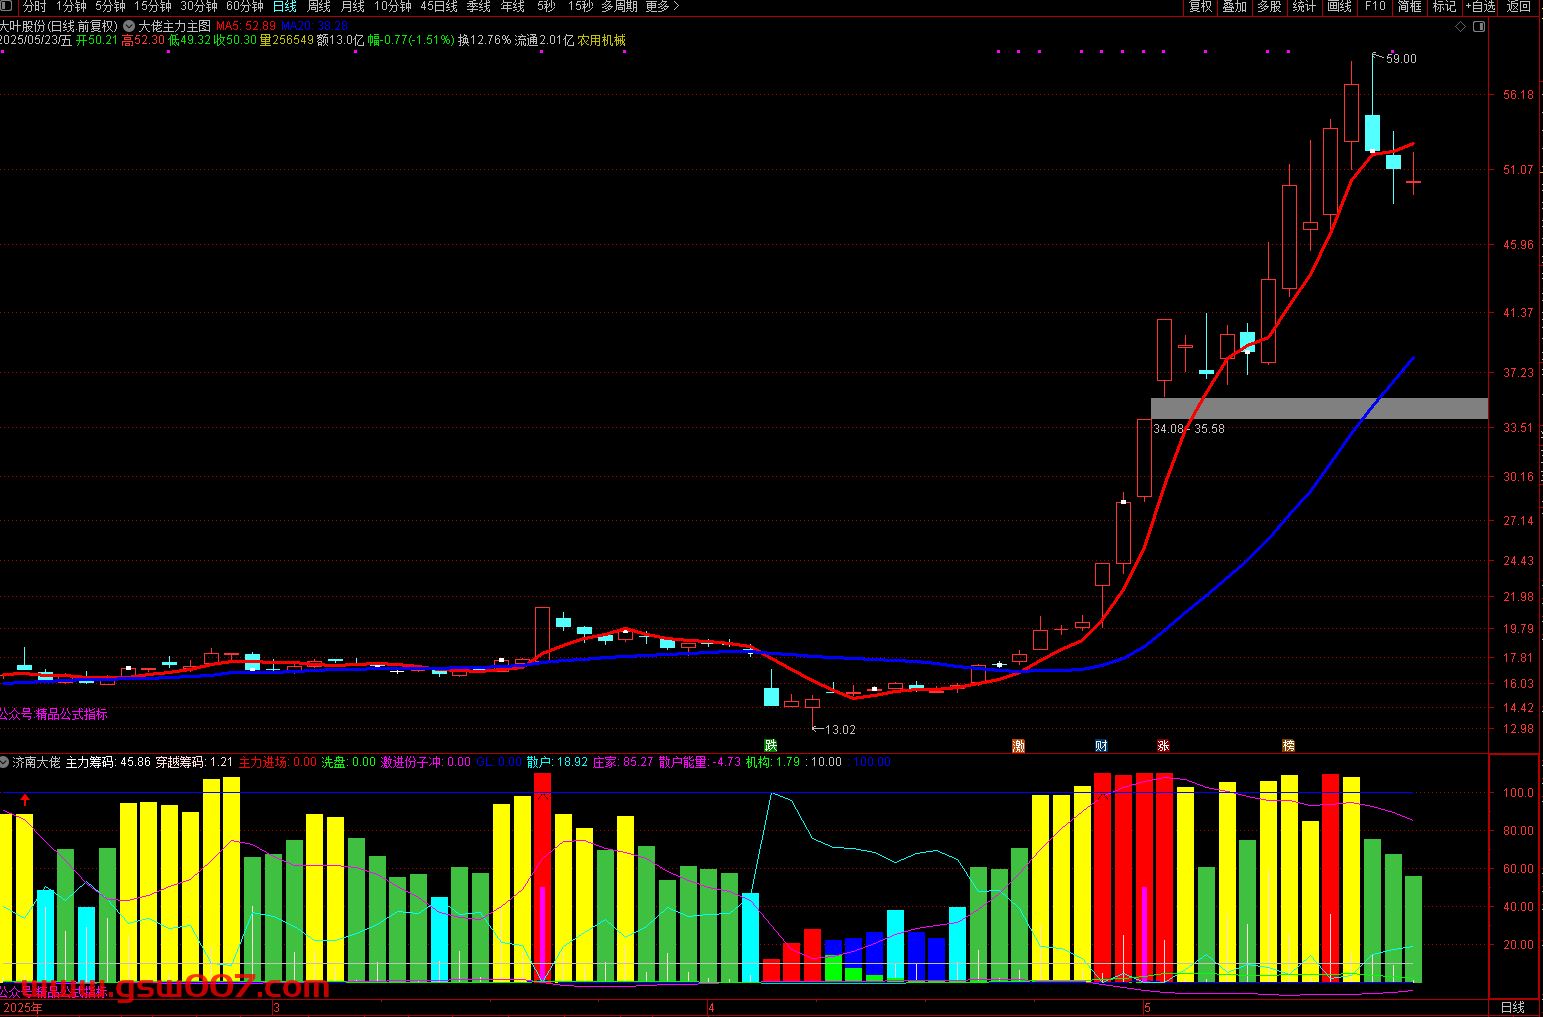Switch to 45日线 period
This screenshot has width=1543, height=1017.
coord(439,6)
